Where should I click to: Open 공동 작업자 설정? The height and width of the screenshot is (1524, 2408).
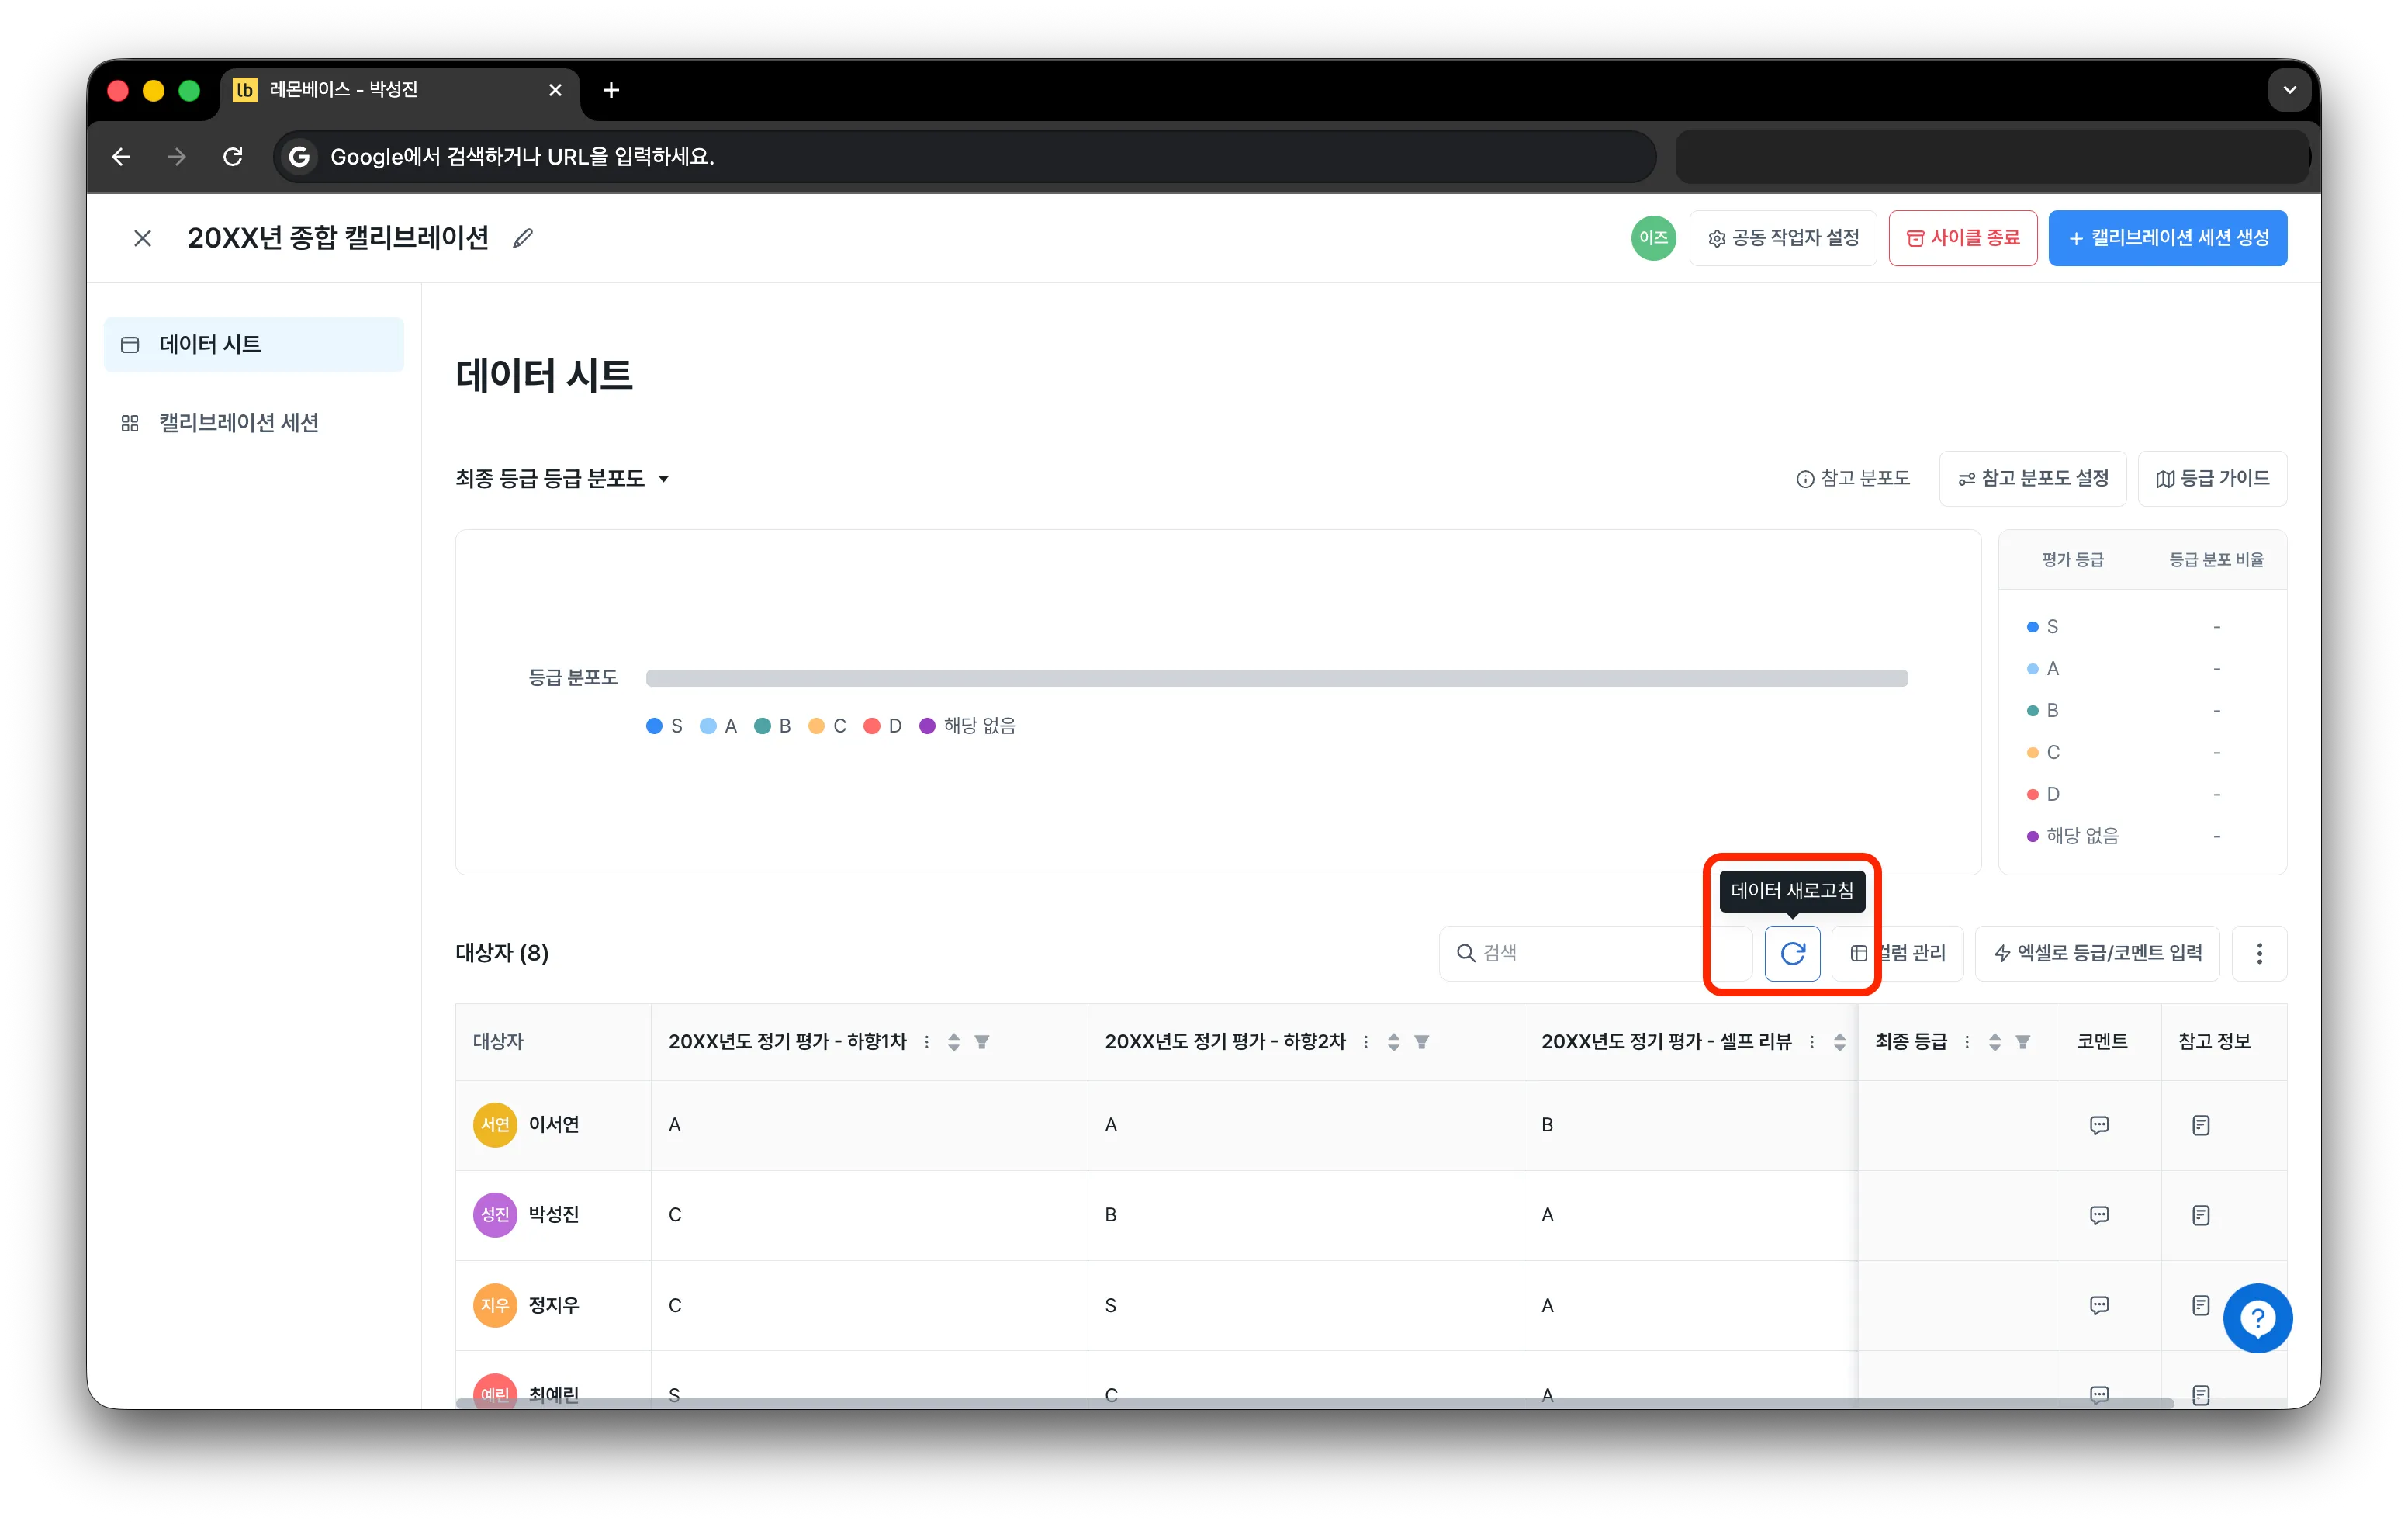pos(1783,238)
